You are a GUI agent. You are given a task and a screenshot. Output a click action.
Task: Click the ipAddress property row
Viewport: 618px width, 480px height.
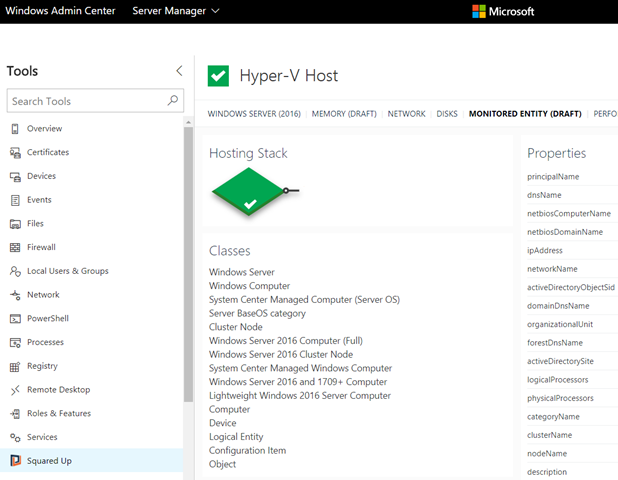pyautogui.click(x=572, y=250)
